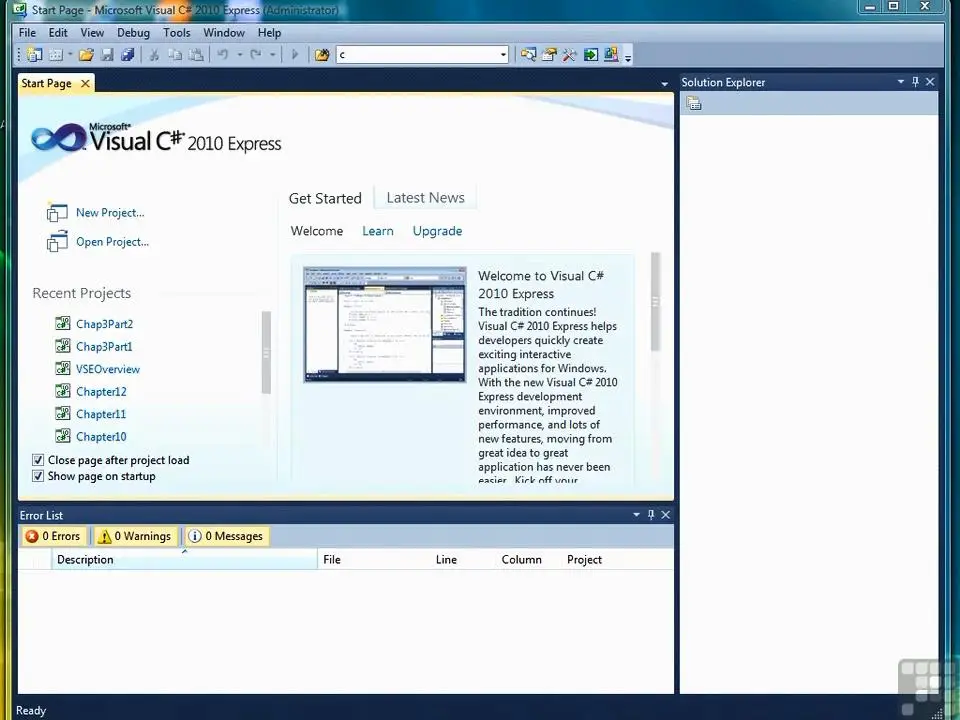The width and height of the screenshot is (960, 720).
Task: Click the New Project toolbar icon
Action: pyautogui.click(x=34, y=55)
